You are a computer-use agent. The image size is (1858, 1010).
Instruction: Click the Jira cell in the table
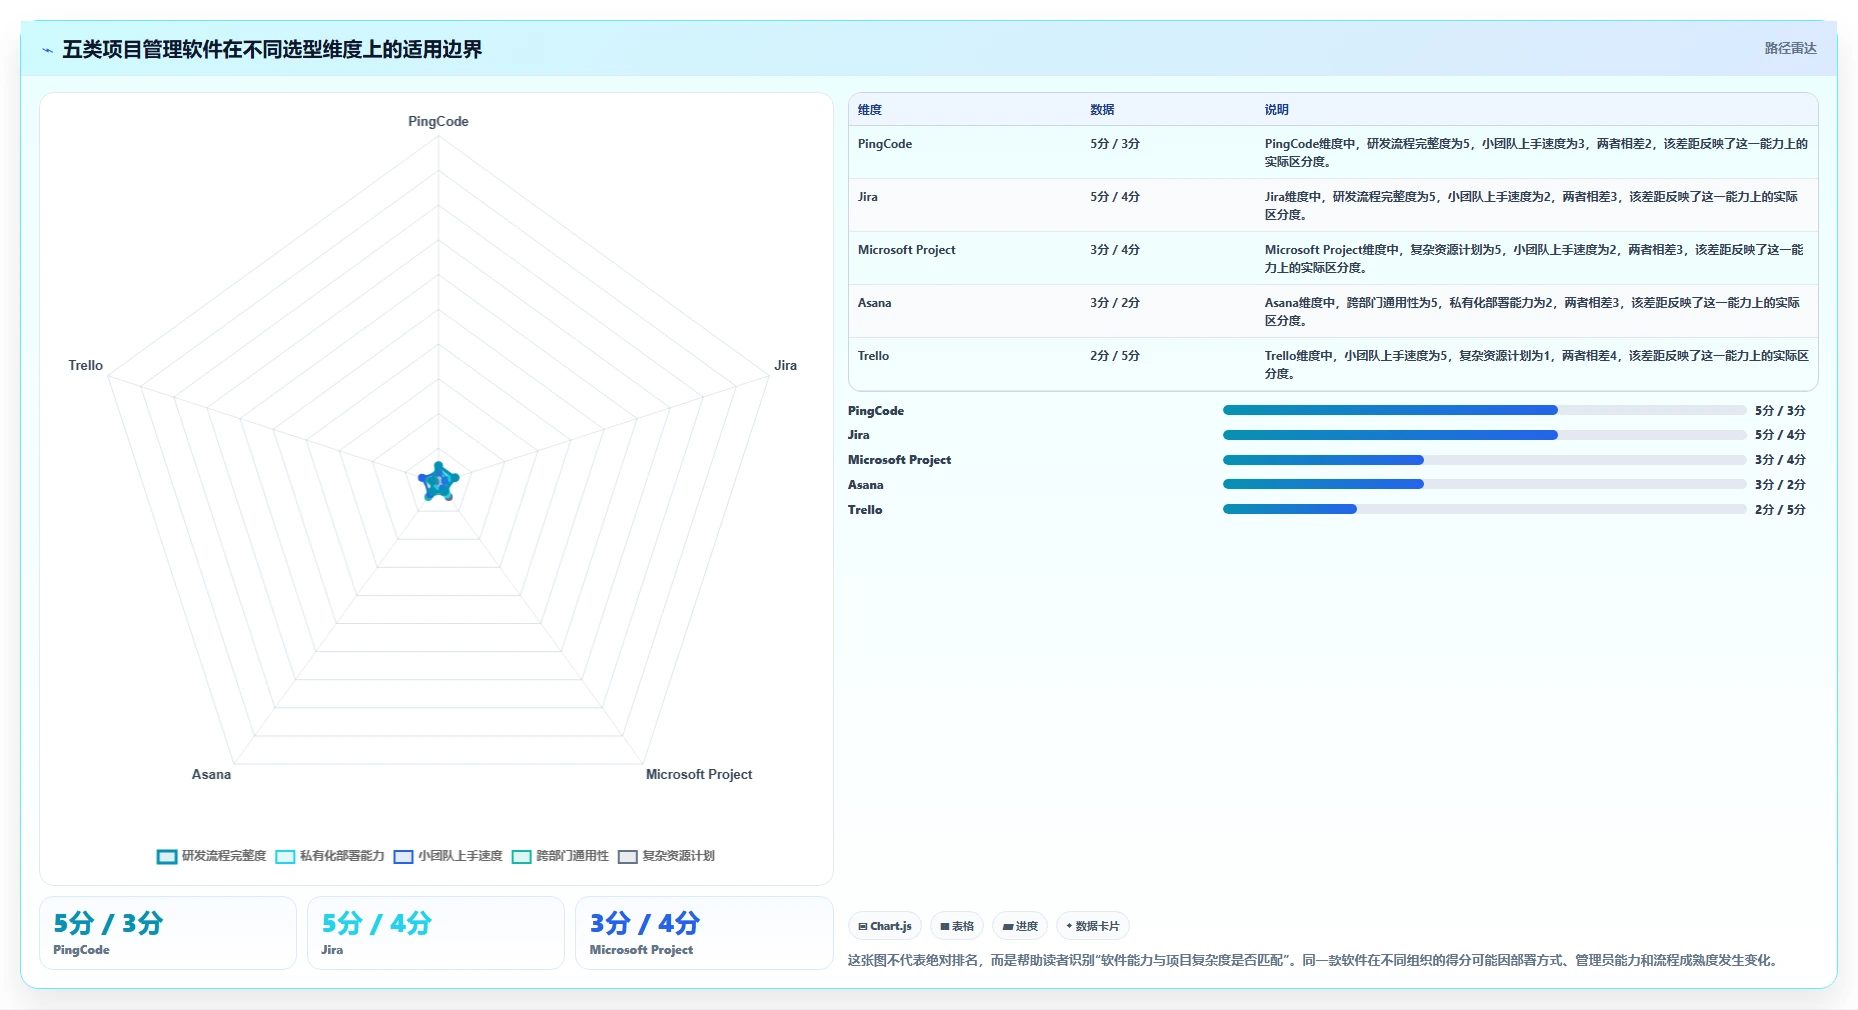(868, 197)
